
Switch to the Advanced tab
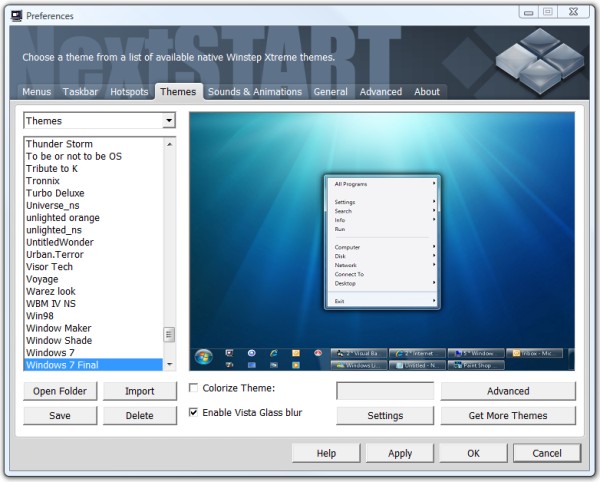click(381, 92)
